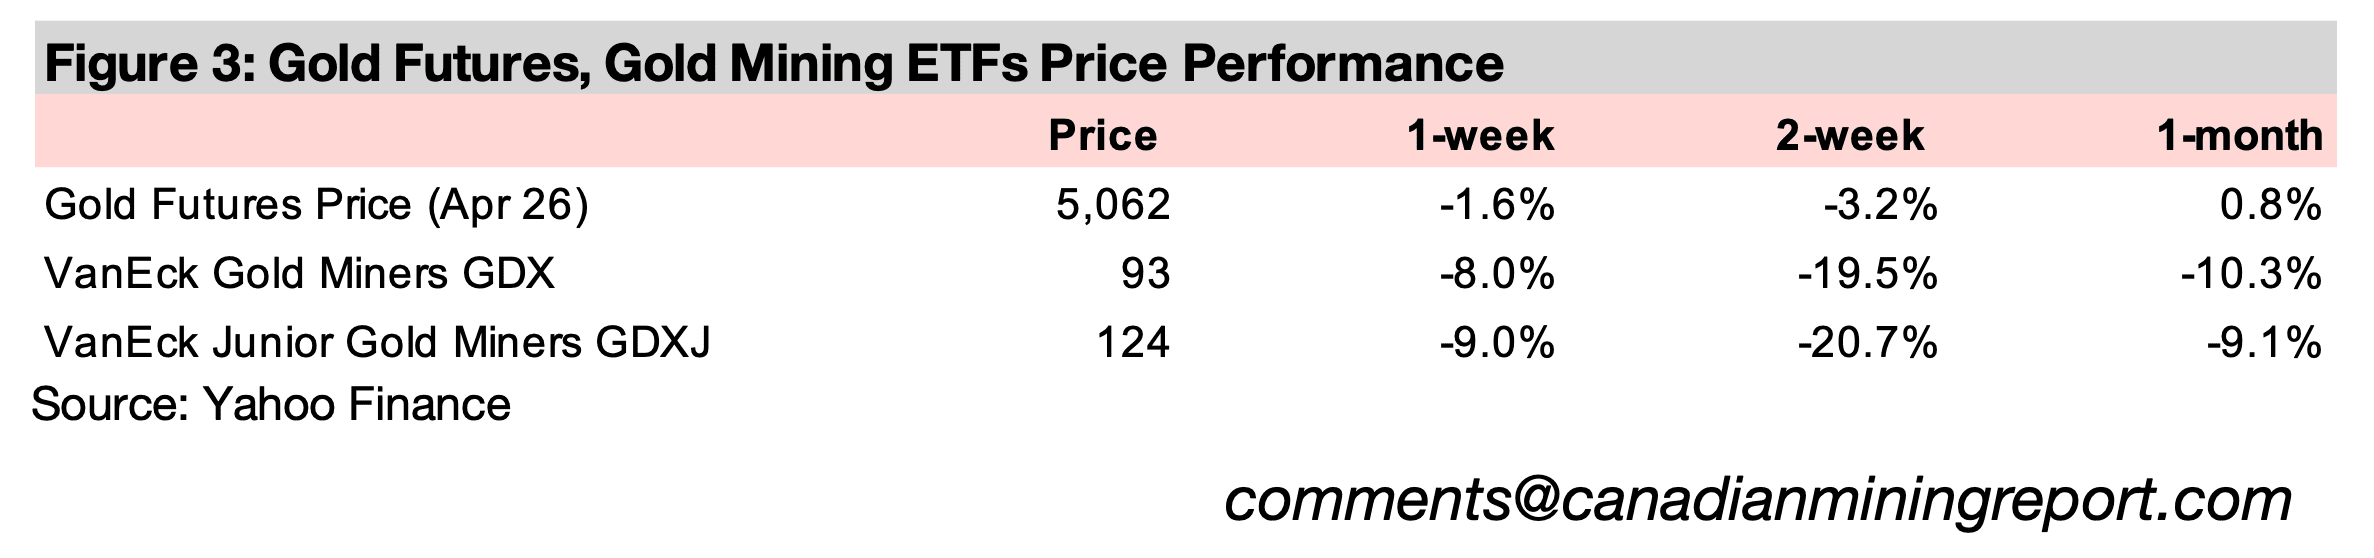Click the -19.5% GDX 2-week cell
Viewport: 2374px width, 558px height.
pos(1867,273)
